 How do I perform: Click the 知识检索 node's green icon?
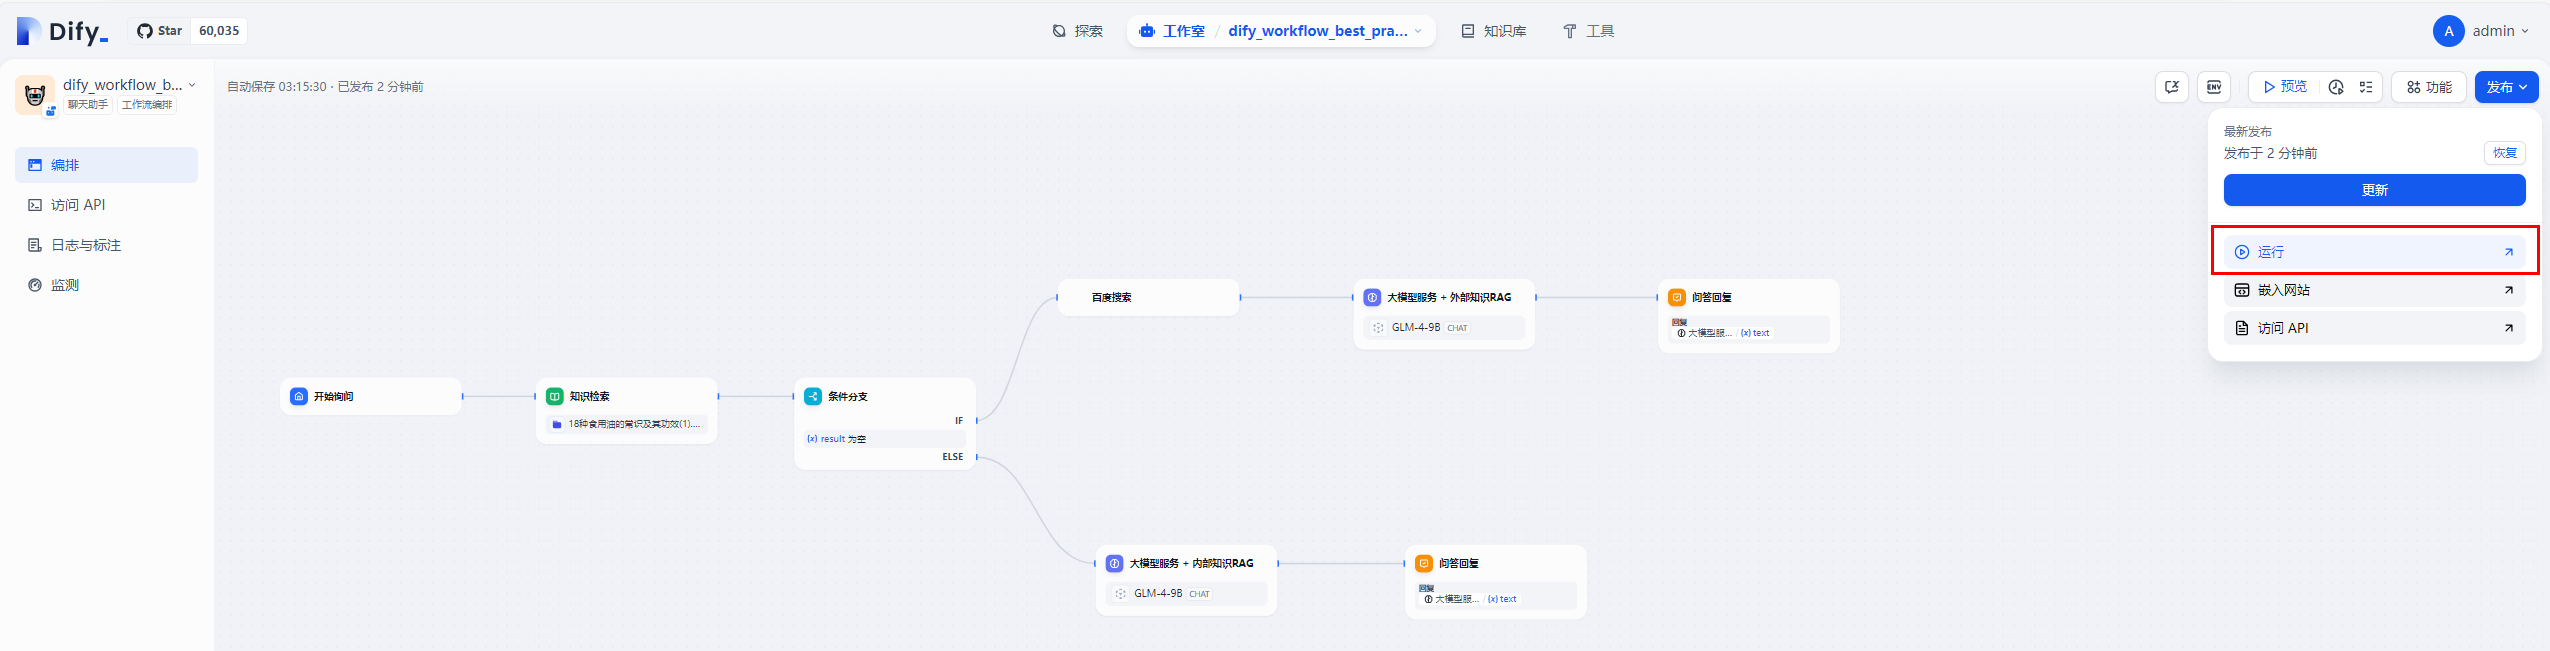(555, 396)
